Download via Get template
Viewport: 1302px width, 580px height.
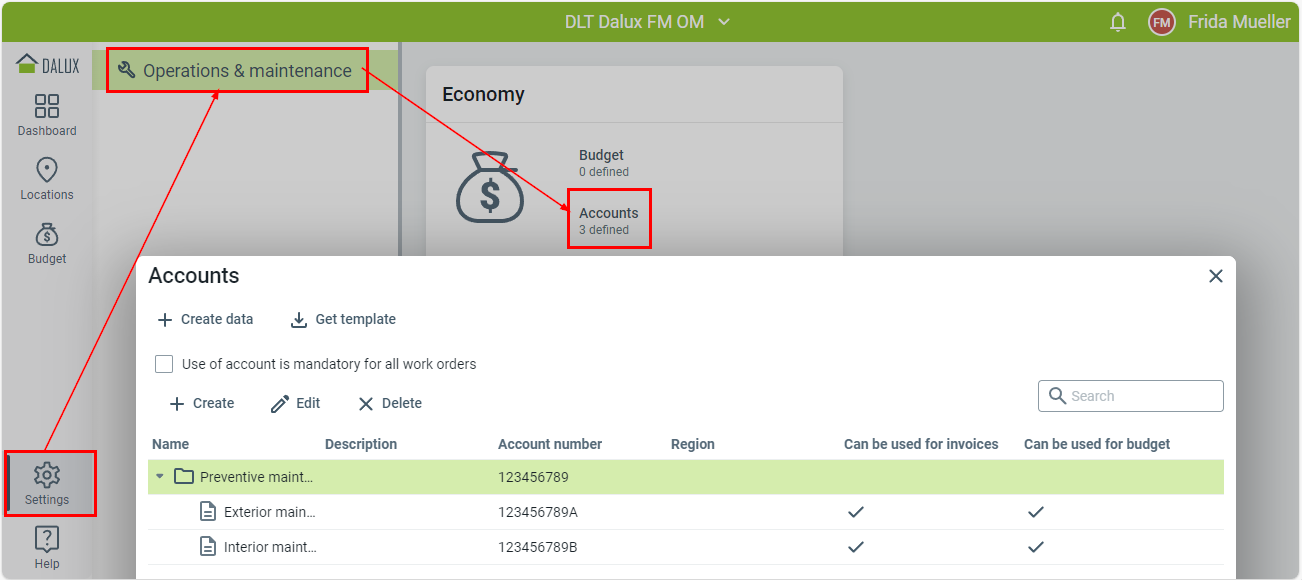tap(343, 320)
